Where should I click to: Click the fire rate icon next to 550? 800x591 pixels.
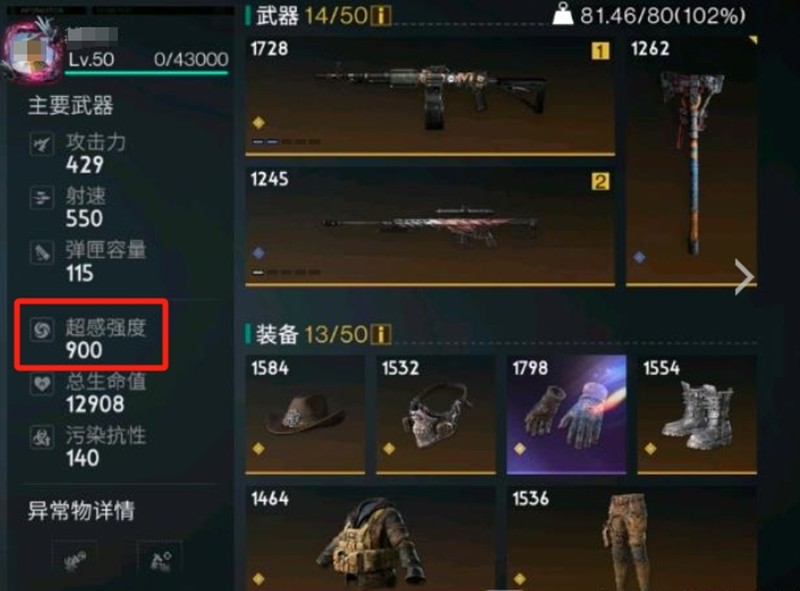pos(42,198)
